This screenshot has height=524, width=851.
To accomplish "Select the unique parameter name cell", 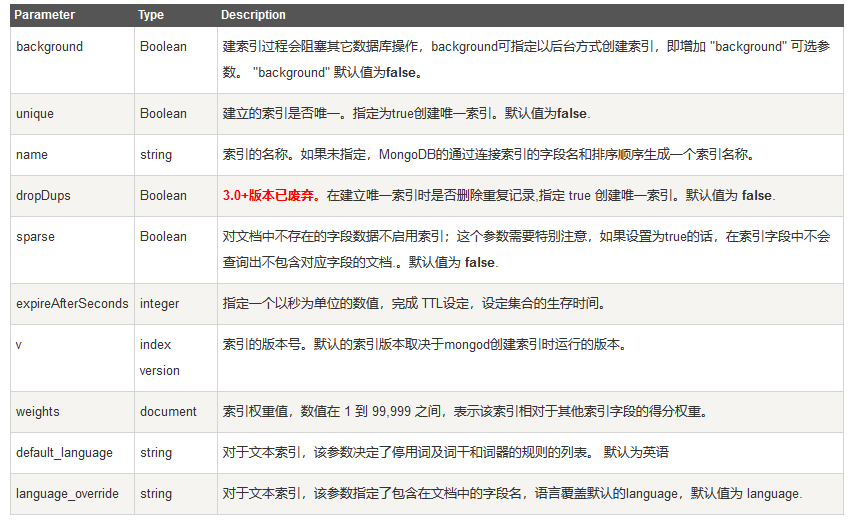I will 35,114.
